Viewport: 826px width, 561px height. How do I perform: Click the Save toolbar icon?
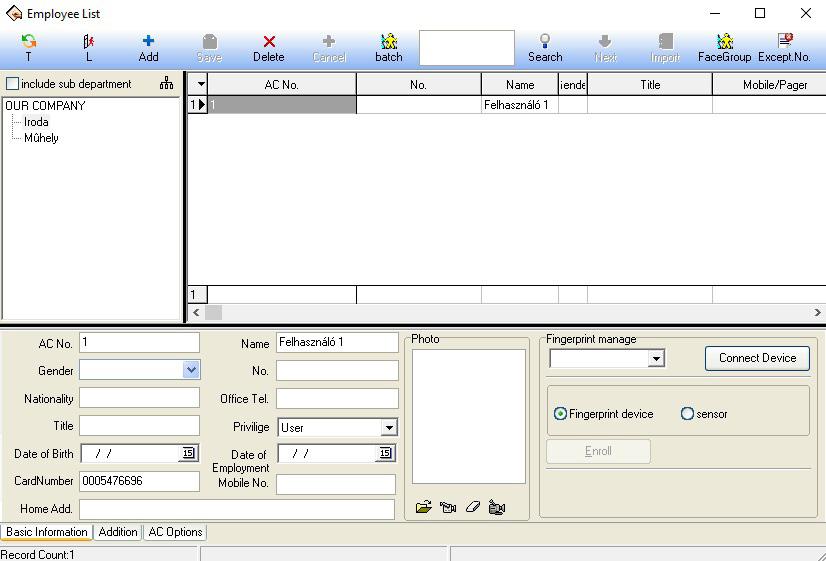pyautogui.click(x=209, y=41)
